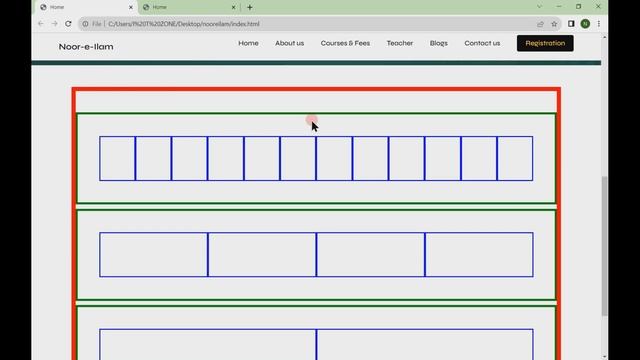Open the Courses & Fees nav link
Screen dimensions: 640x360
coord(345,43)
